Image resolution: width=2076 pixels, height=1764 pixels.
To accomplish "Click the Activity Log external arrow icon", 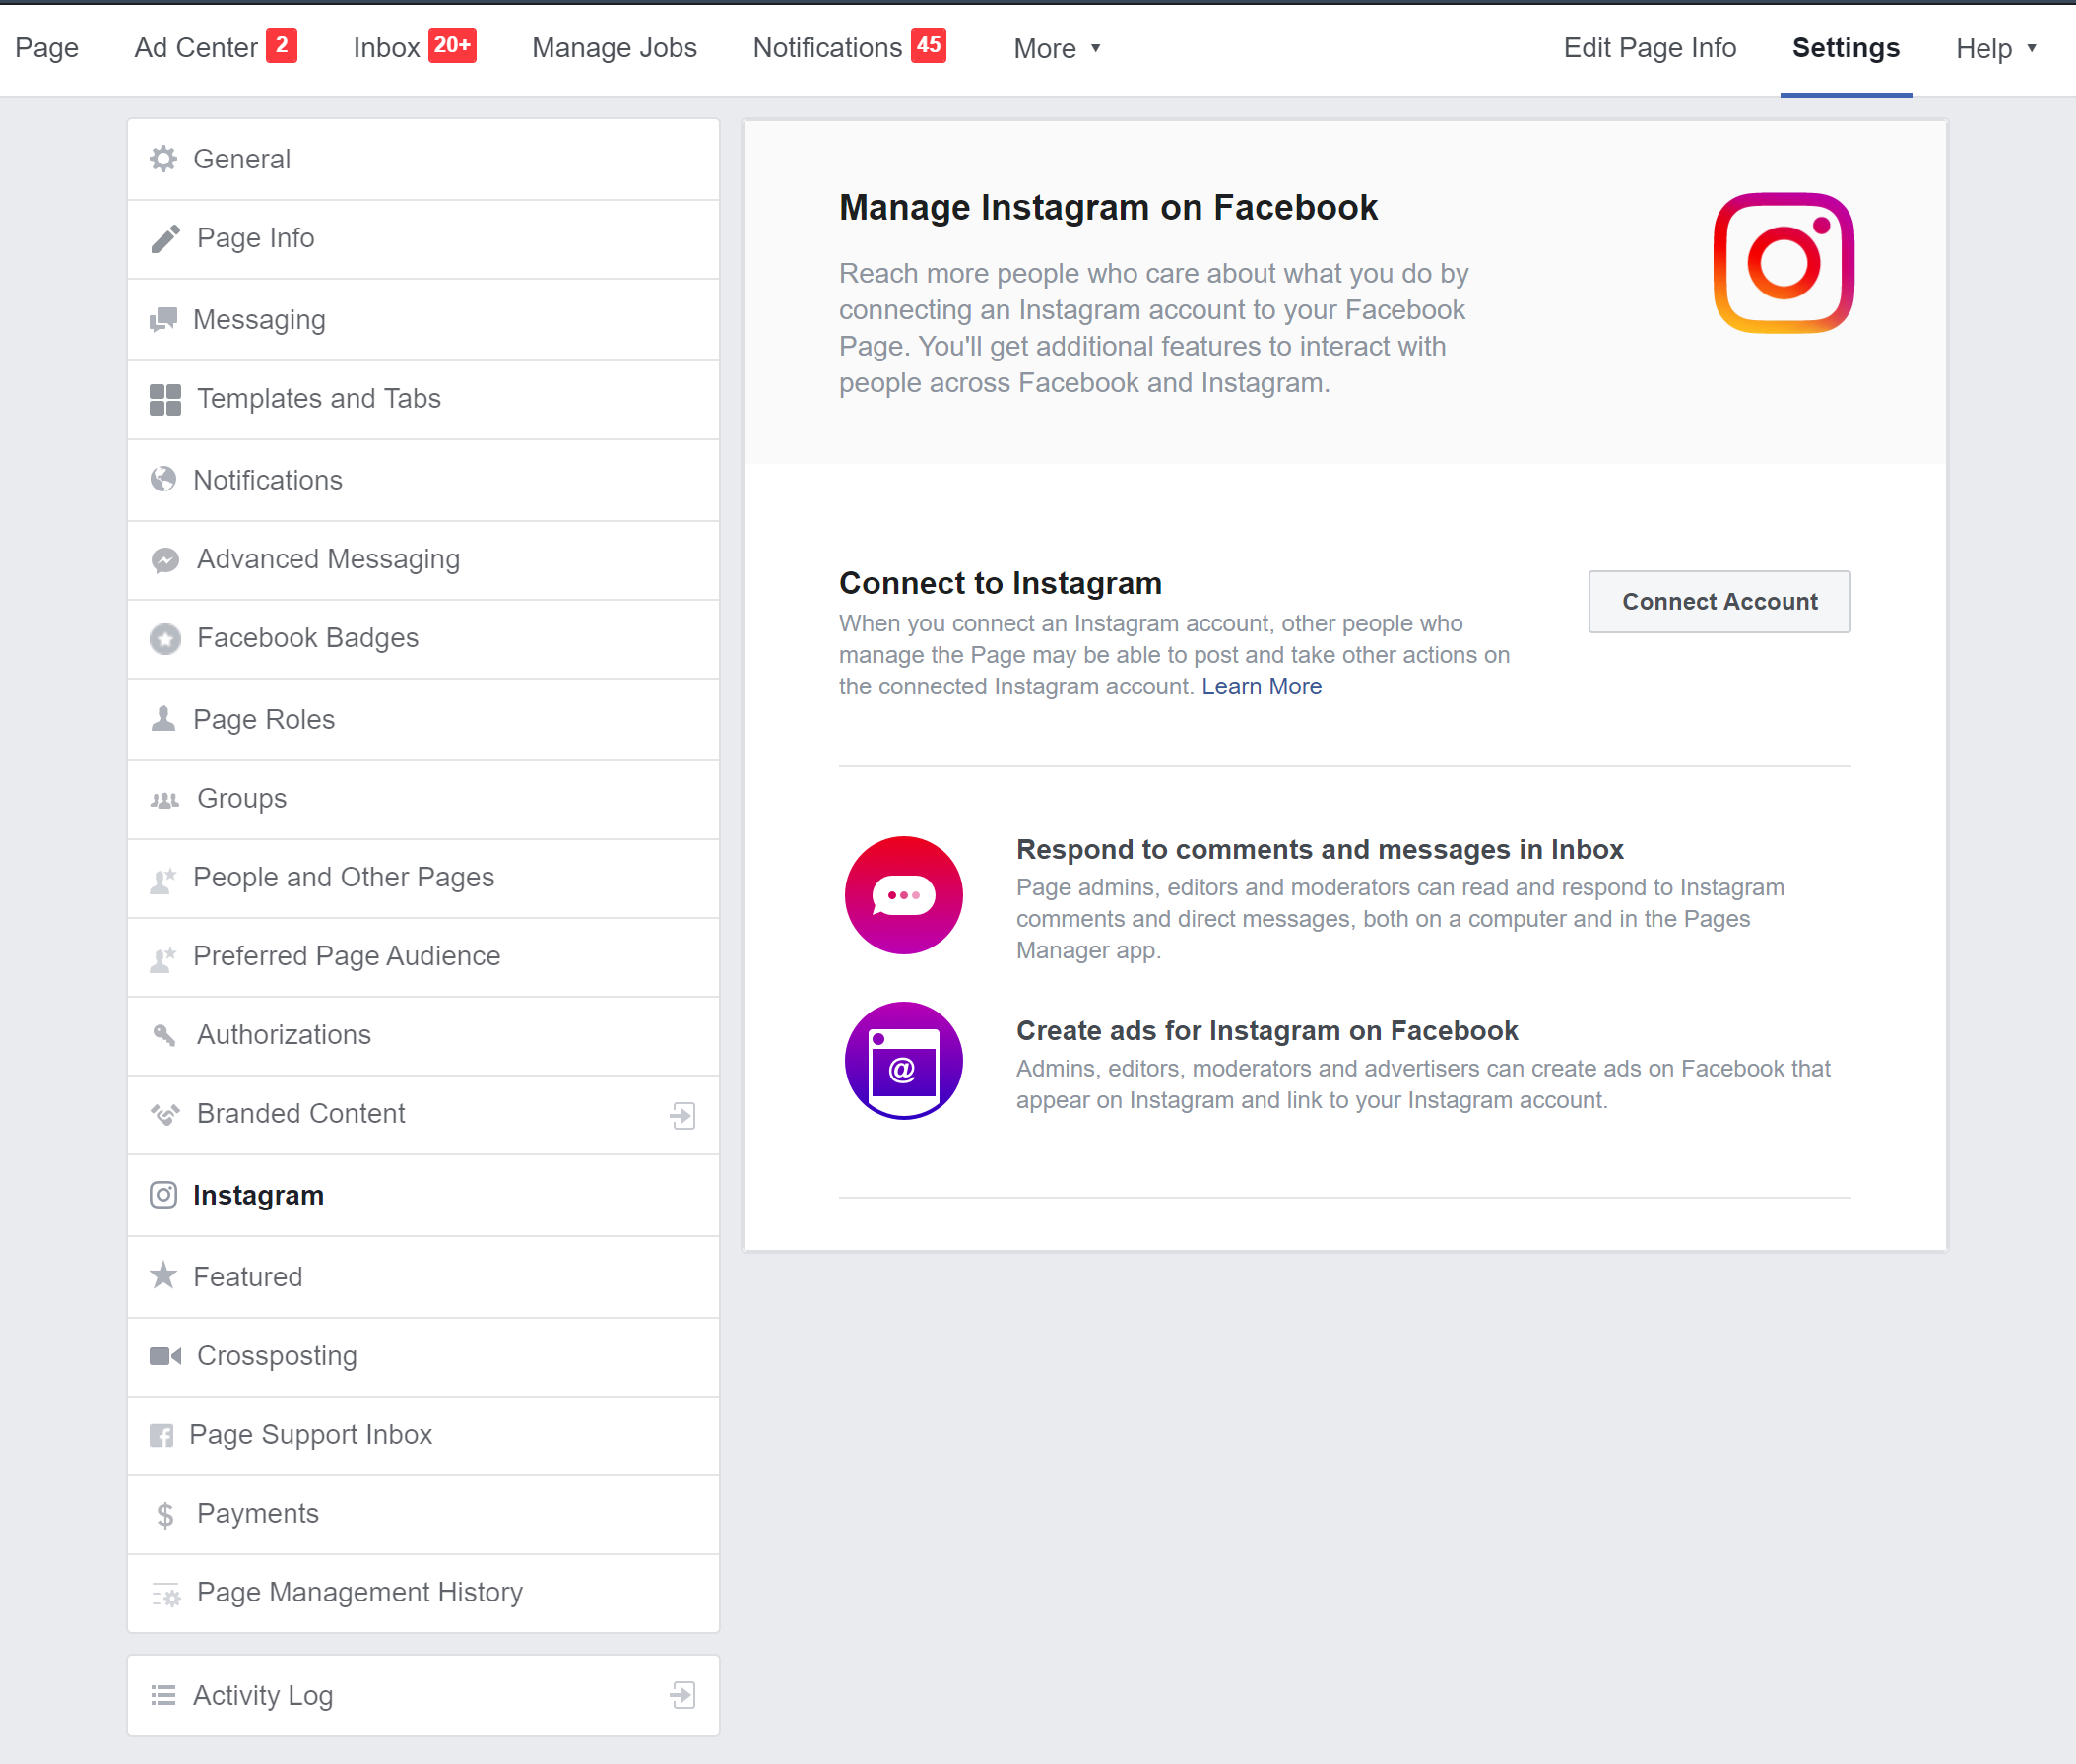I will point(683,1695).
